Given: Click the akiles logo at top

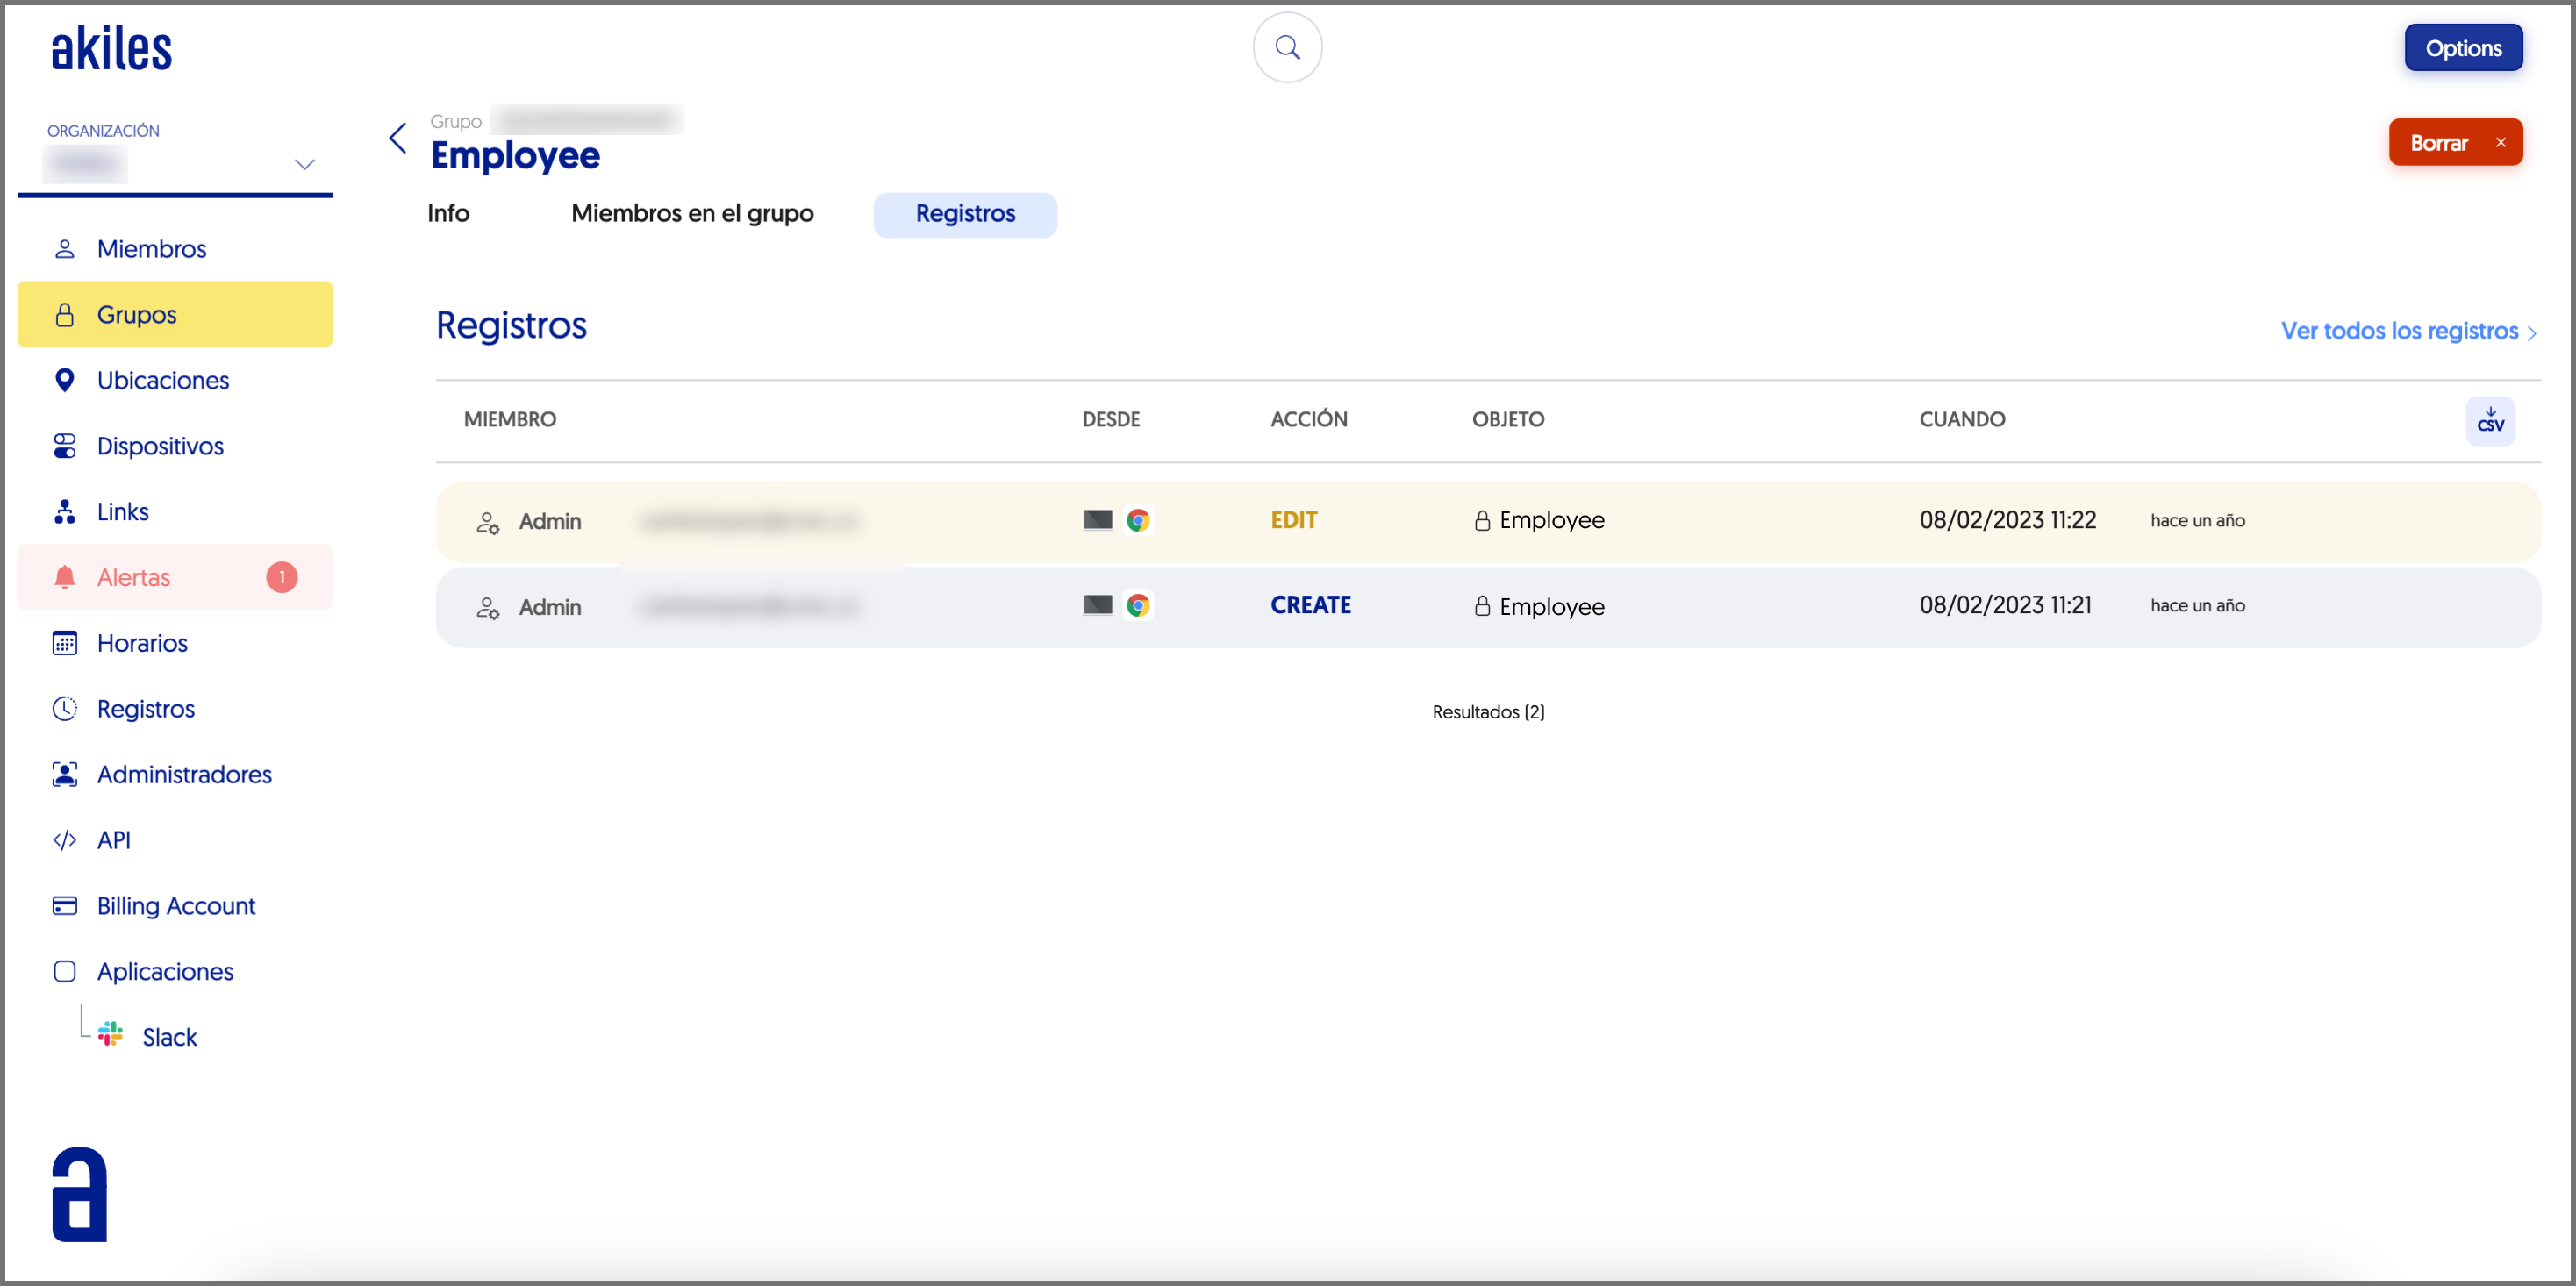Looking at the screenshot, I should (x=111, y=49).
